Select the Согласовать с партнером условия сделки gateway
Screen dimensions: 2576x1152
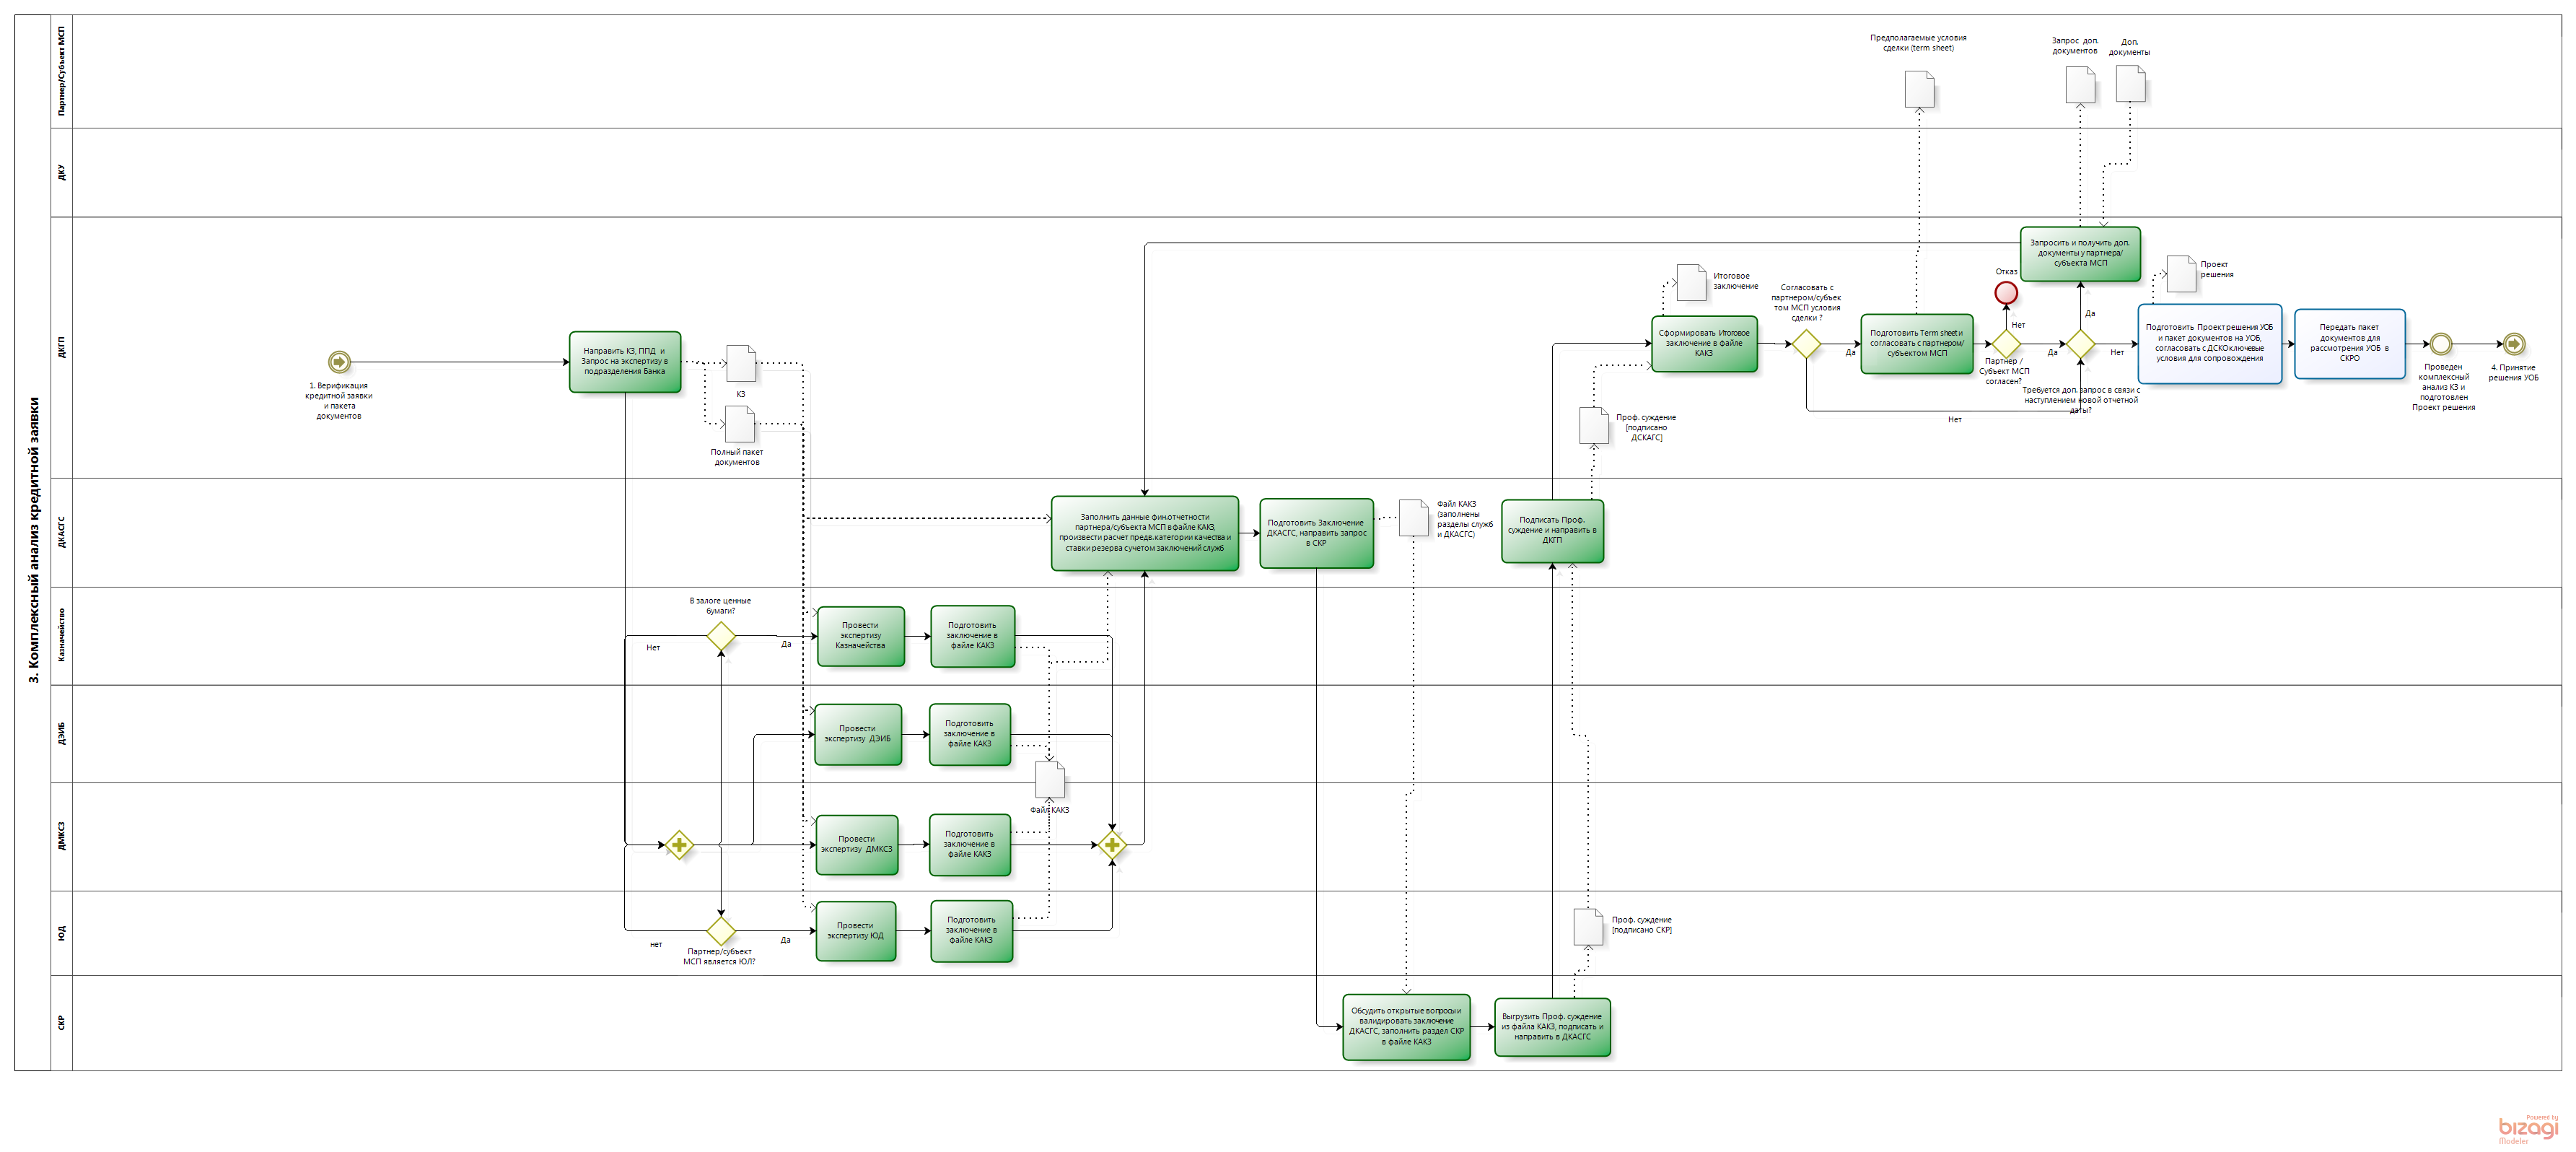coord(1806,344)
